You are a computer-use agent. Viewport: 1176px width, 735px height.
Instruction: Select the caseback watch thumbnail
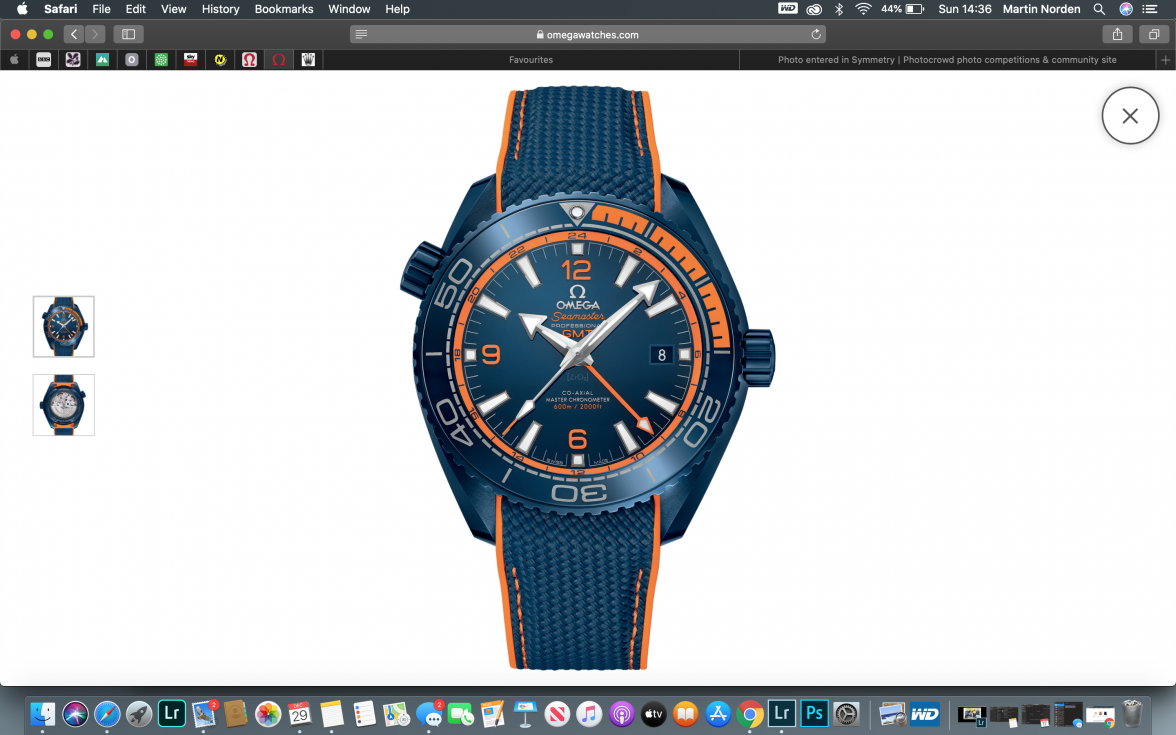(64, 405)
